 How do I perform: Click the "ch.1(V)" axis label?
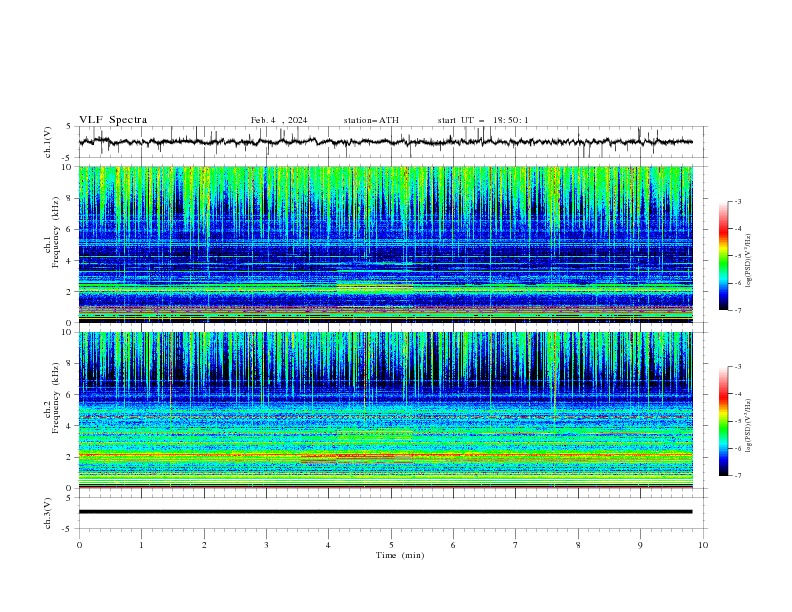point(48,142)
